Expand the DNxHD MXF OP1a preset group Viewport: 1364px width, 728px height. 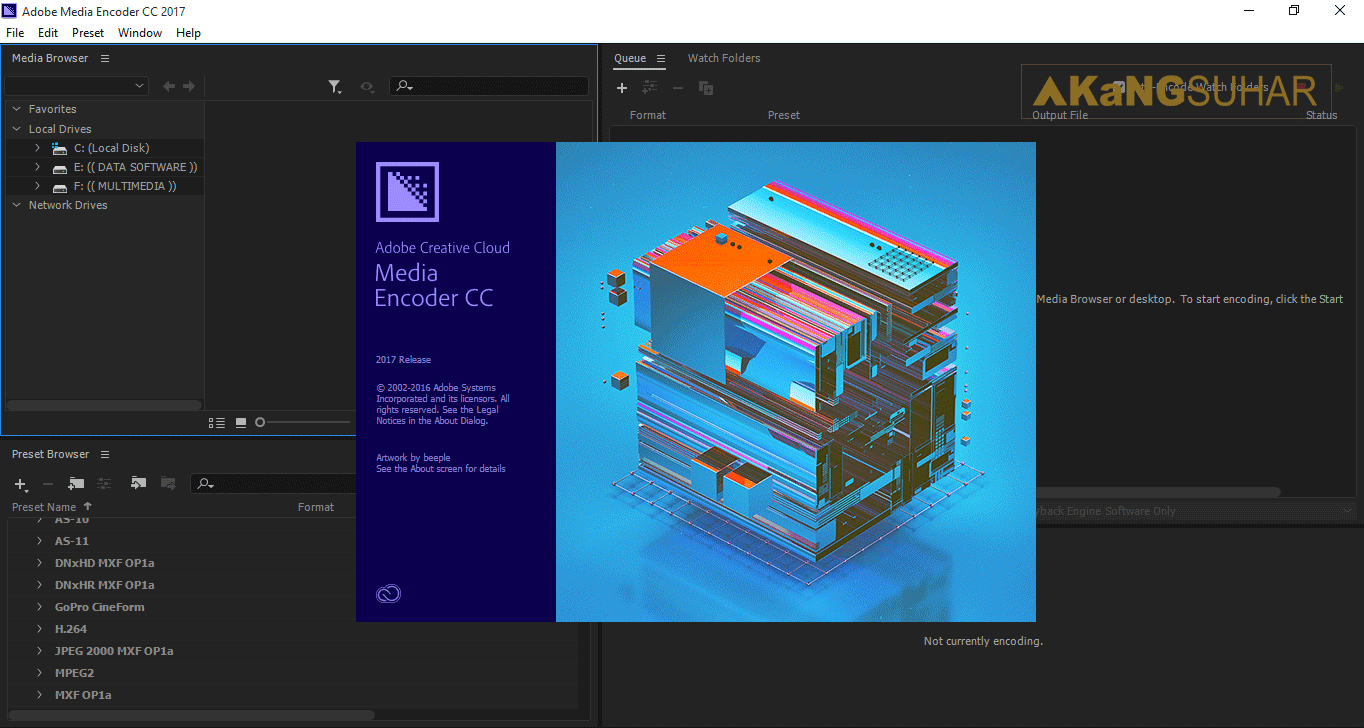pyautogui.click(x=40, y=563)
